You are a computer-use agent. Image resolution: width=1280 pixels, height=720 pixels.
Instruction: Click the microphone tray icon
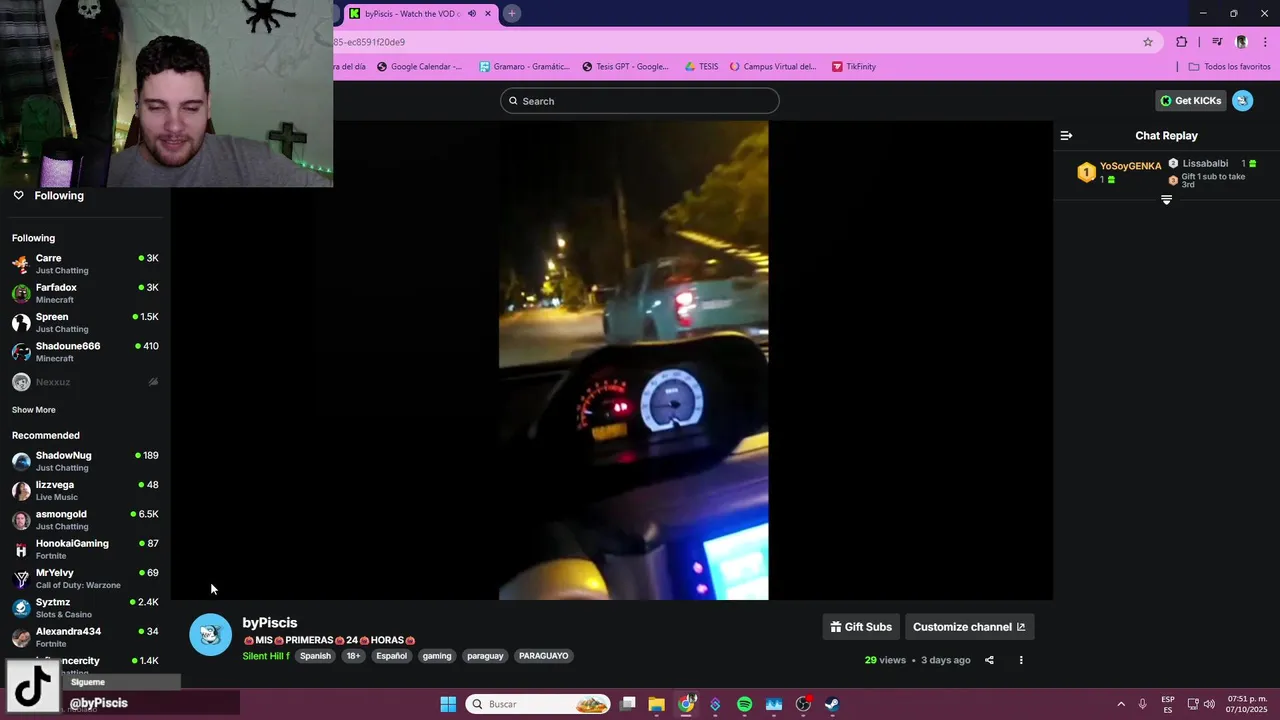point(1143,704)
